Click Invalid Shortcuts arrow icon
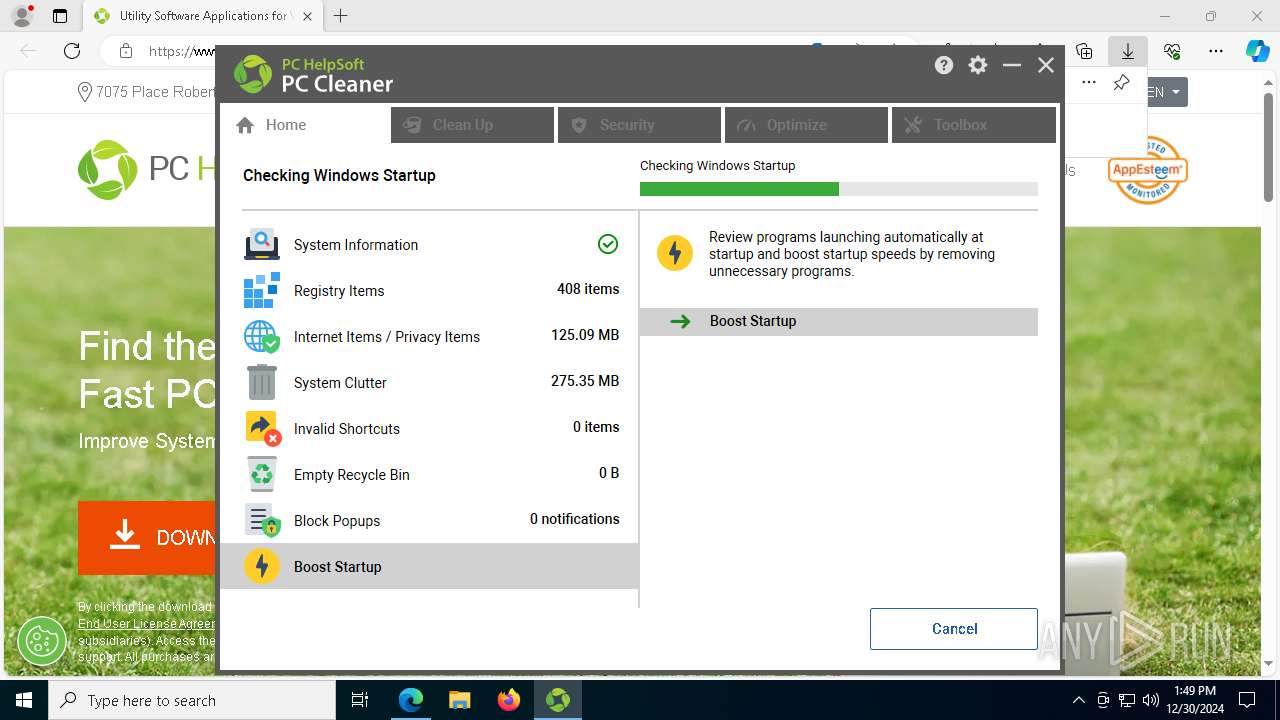This screenshot has height=720, width=1280. [x=262, y=428]
